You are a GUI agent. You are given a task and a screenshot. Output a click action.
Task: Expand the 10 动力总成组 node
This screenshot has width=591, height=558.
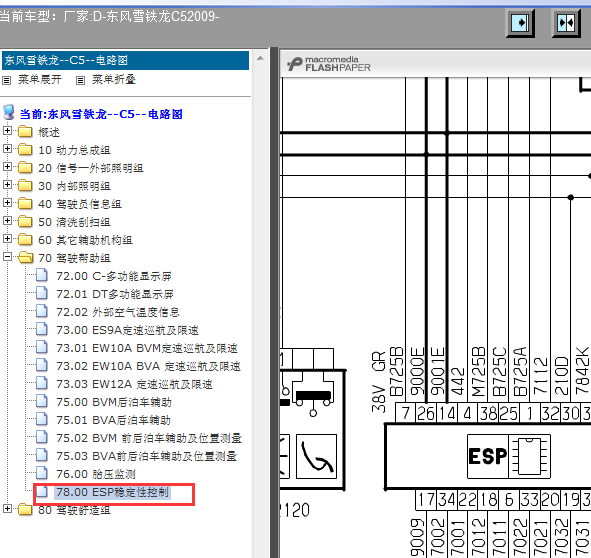pyautogui.click(x=7, y=149)
